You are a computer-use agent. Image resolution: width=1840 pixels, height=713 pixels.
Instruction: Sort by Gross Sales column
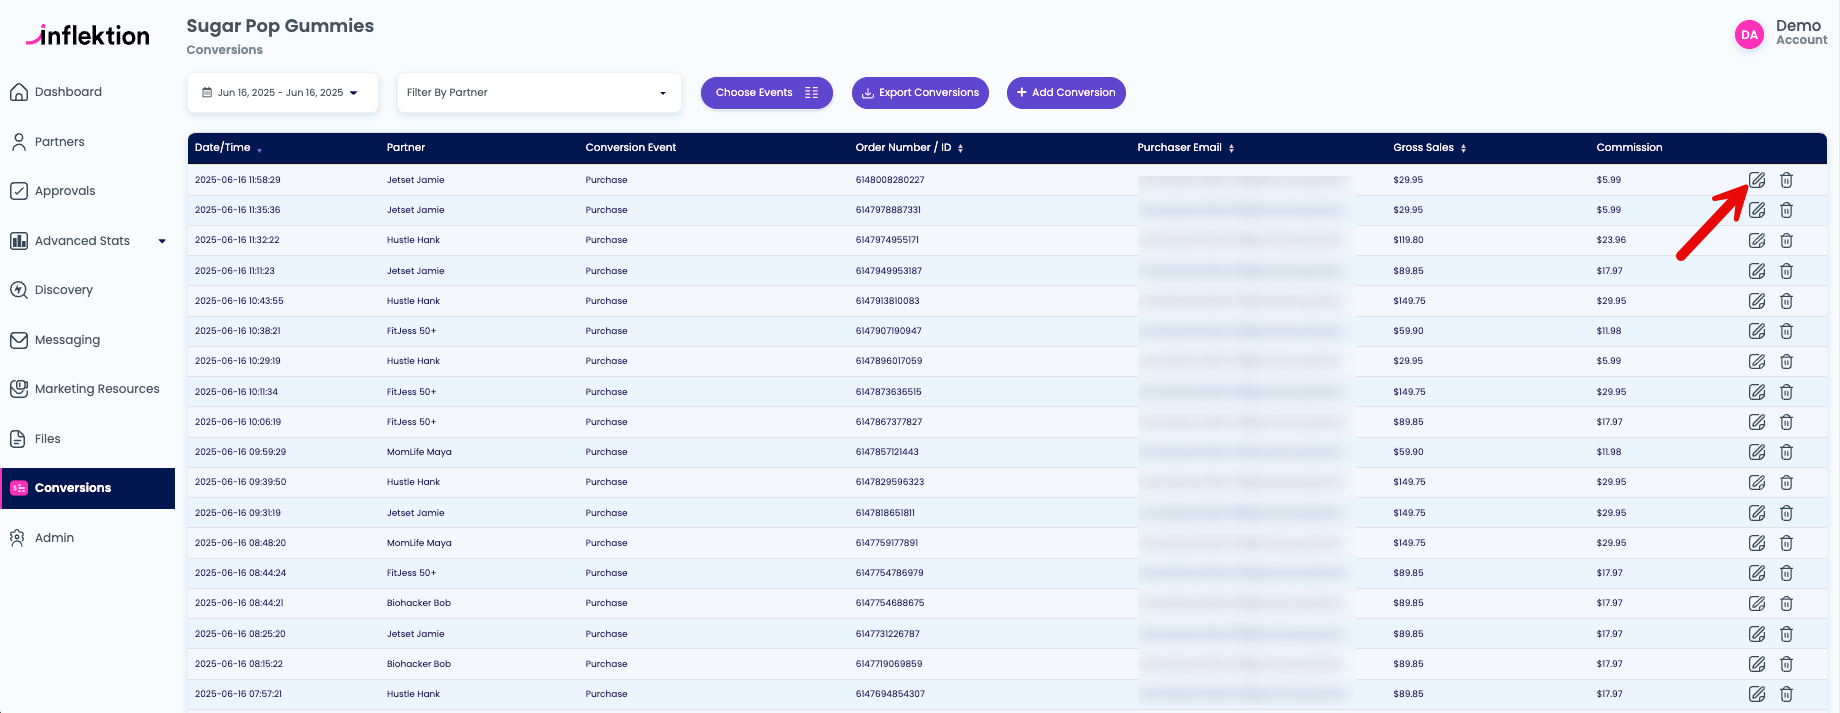tap(1429, 148)
